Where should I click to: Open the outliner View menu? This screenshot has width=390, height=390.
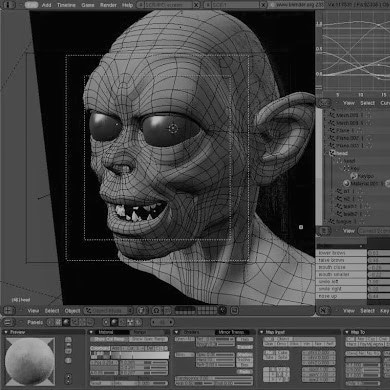(349, 230)
